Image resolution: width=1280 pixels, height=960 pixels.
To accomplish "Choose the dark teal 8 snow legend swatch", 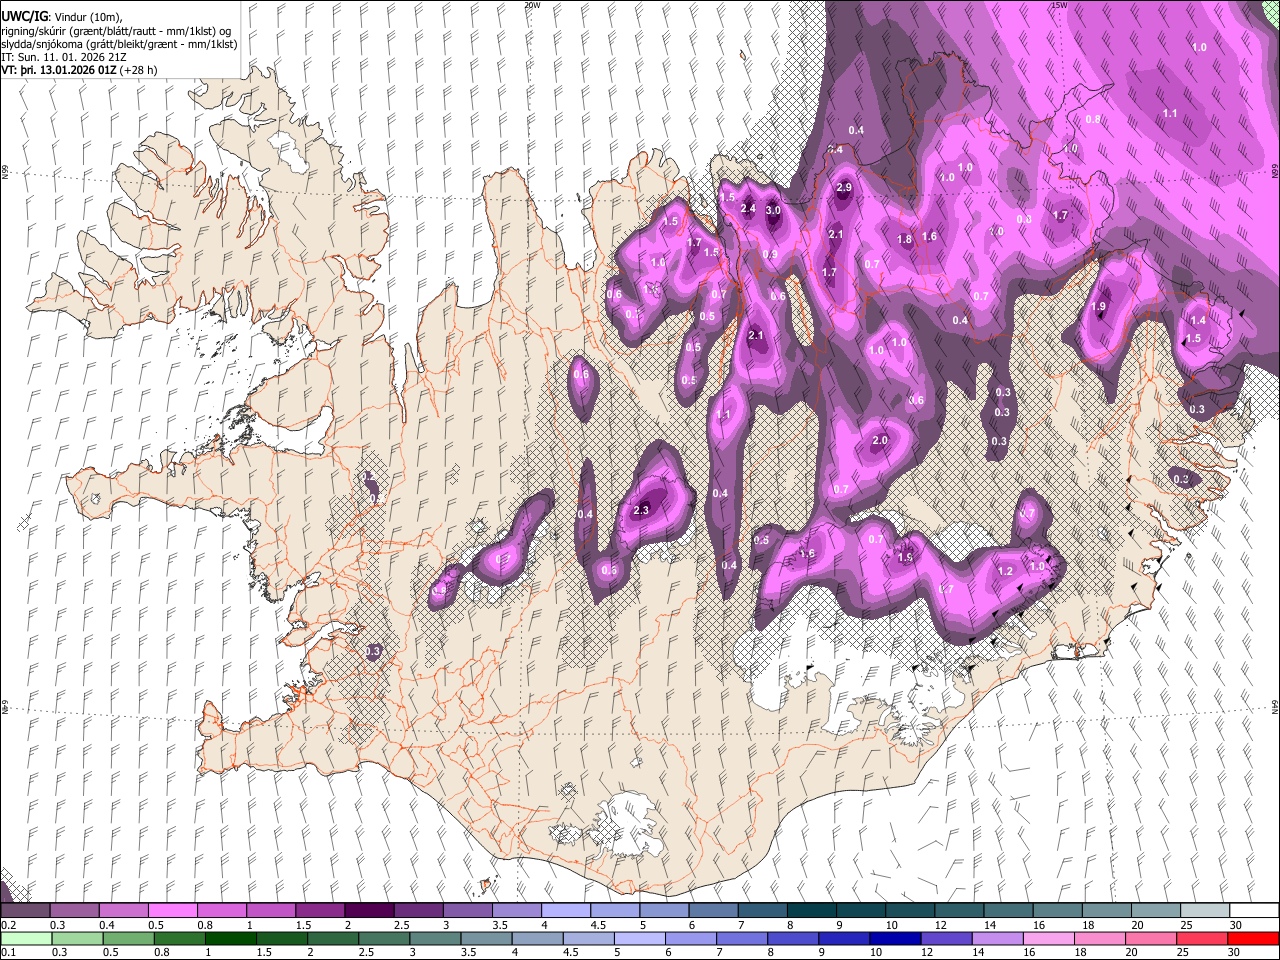I will coord(811,911).
